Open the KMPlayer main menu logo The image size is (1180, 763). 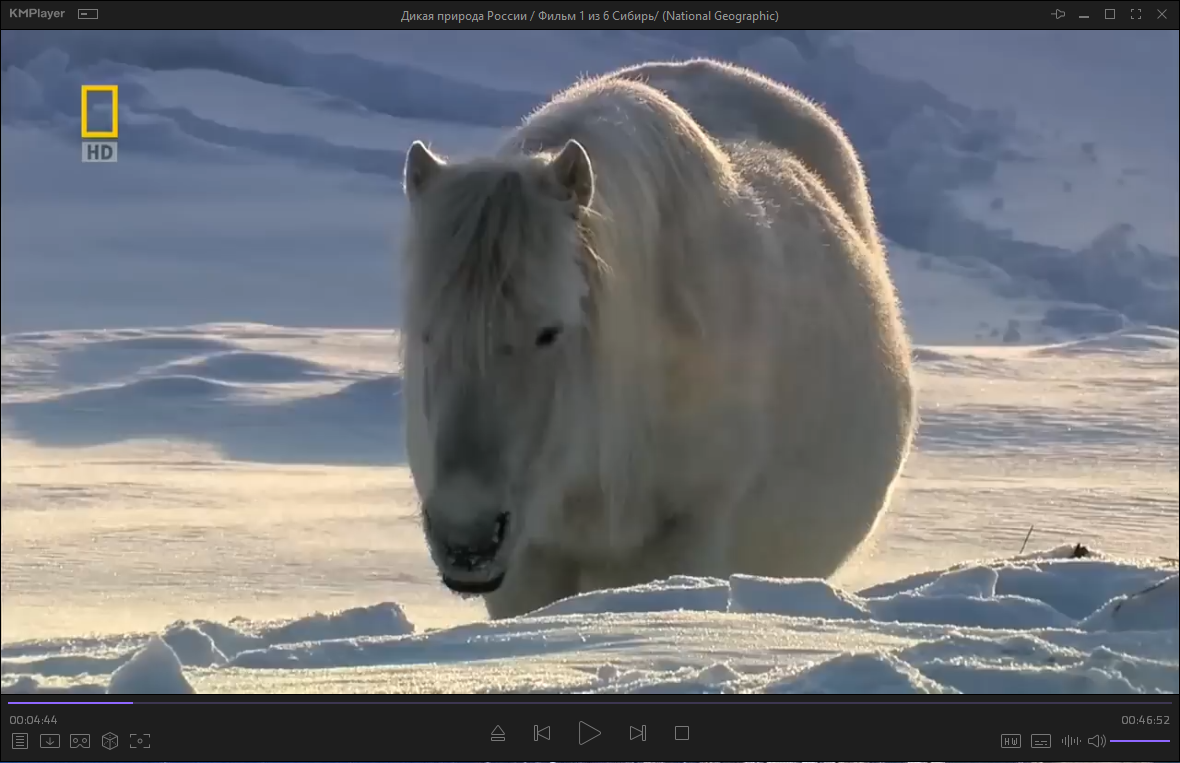tap(37, 14)
